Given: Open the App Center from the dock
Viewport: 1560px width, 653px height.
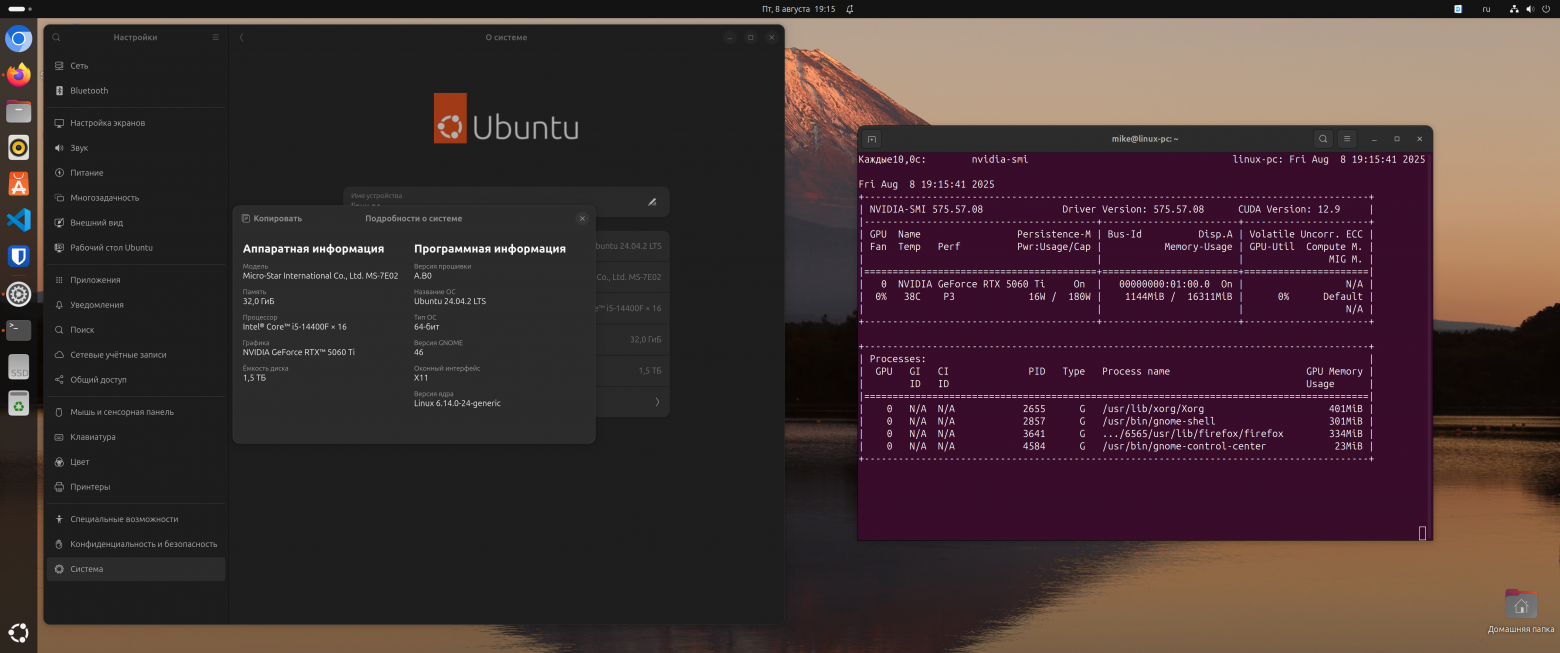Looking at the screenshot, I should click(19, 183).
